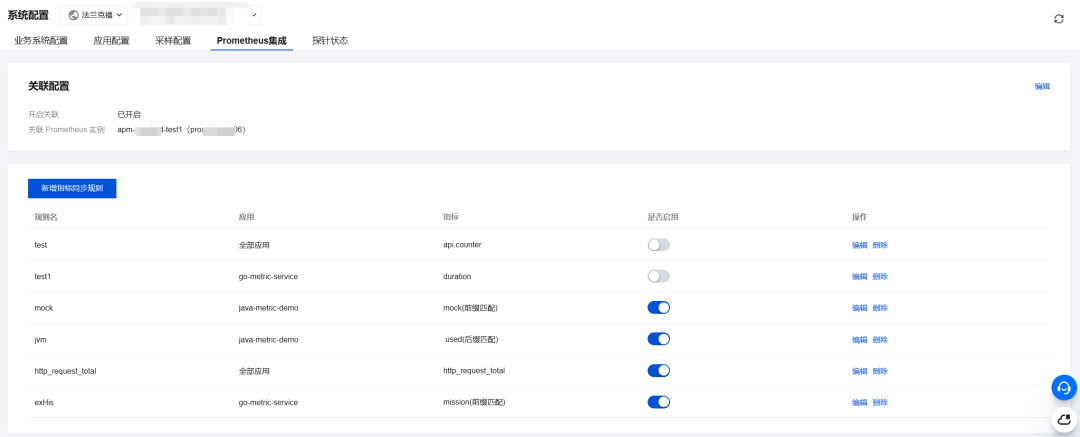Screen dimensions: 1080x437
Task: Click mock(前缀匹配) metric cell
Action: coord(470,308)
